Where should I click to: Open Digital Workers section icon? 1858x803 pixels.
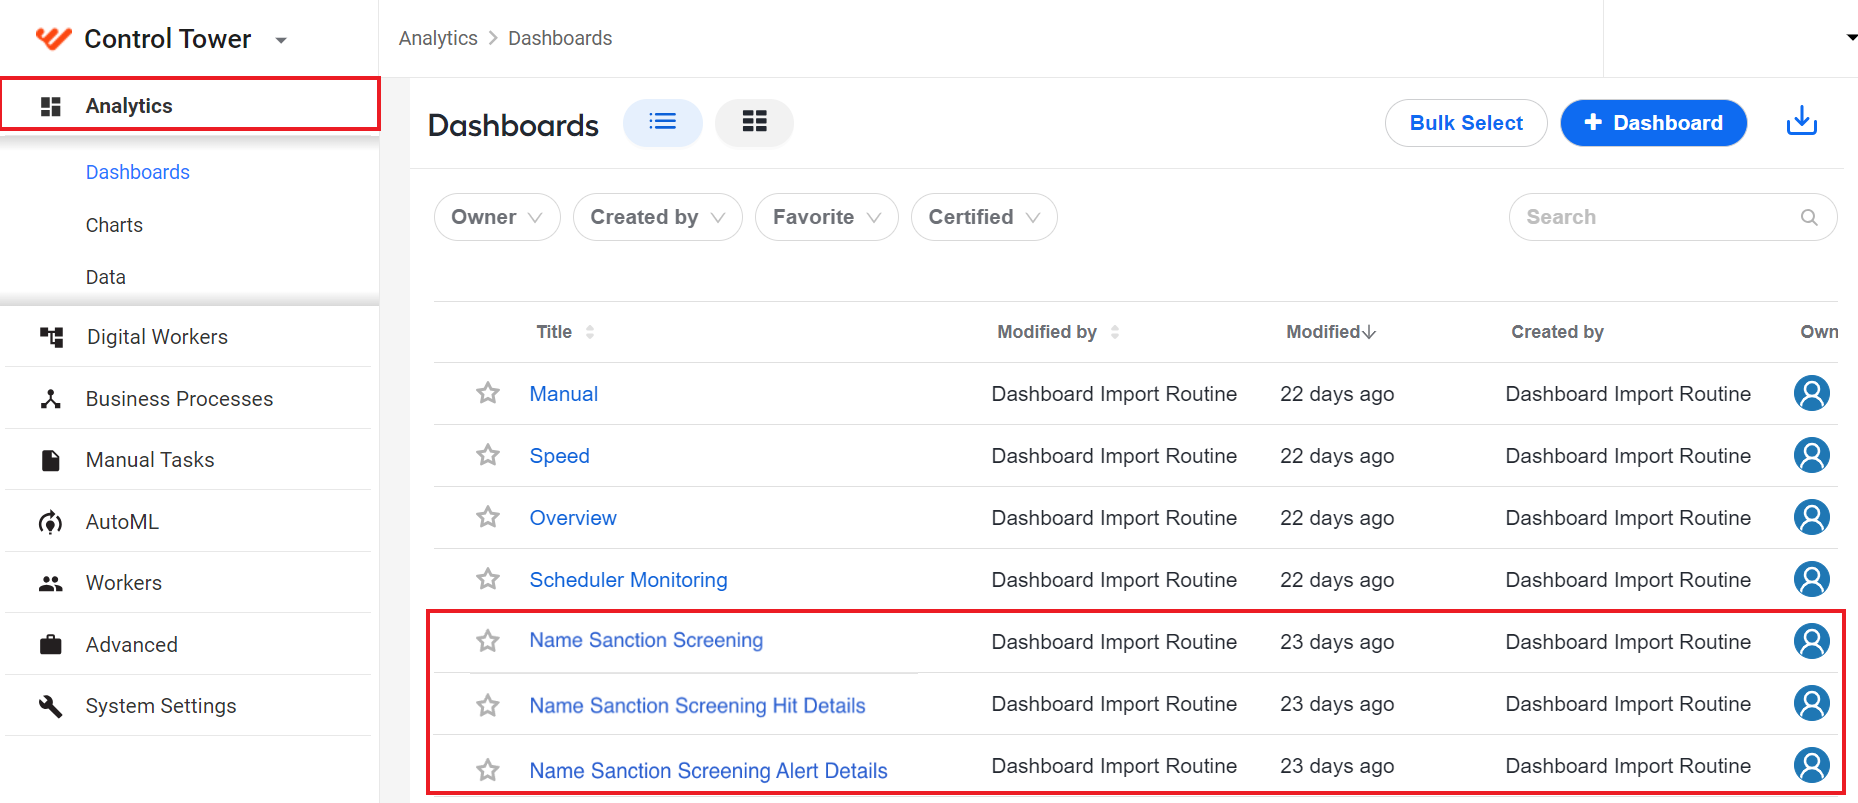(51, 337)
